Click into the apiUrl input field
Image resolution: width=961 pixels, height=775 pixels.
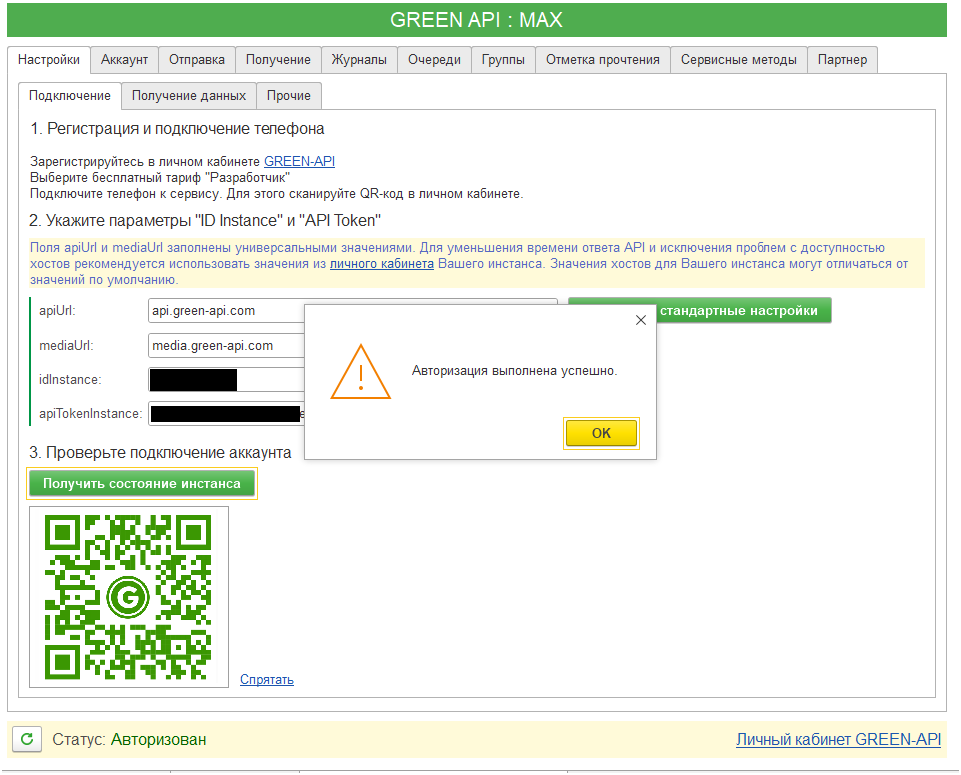[x=225, y=311]
